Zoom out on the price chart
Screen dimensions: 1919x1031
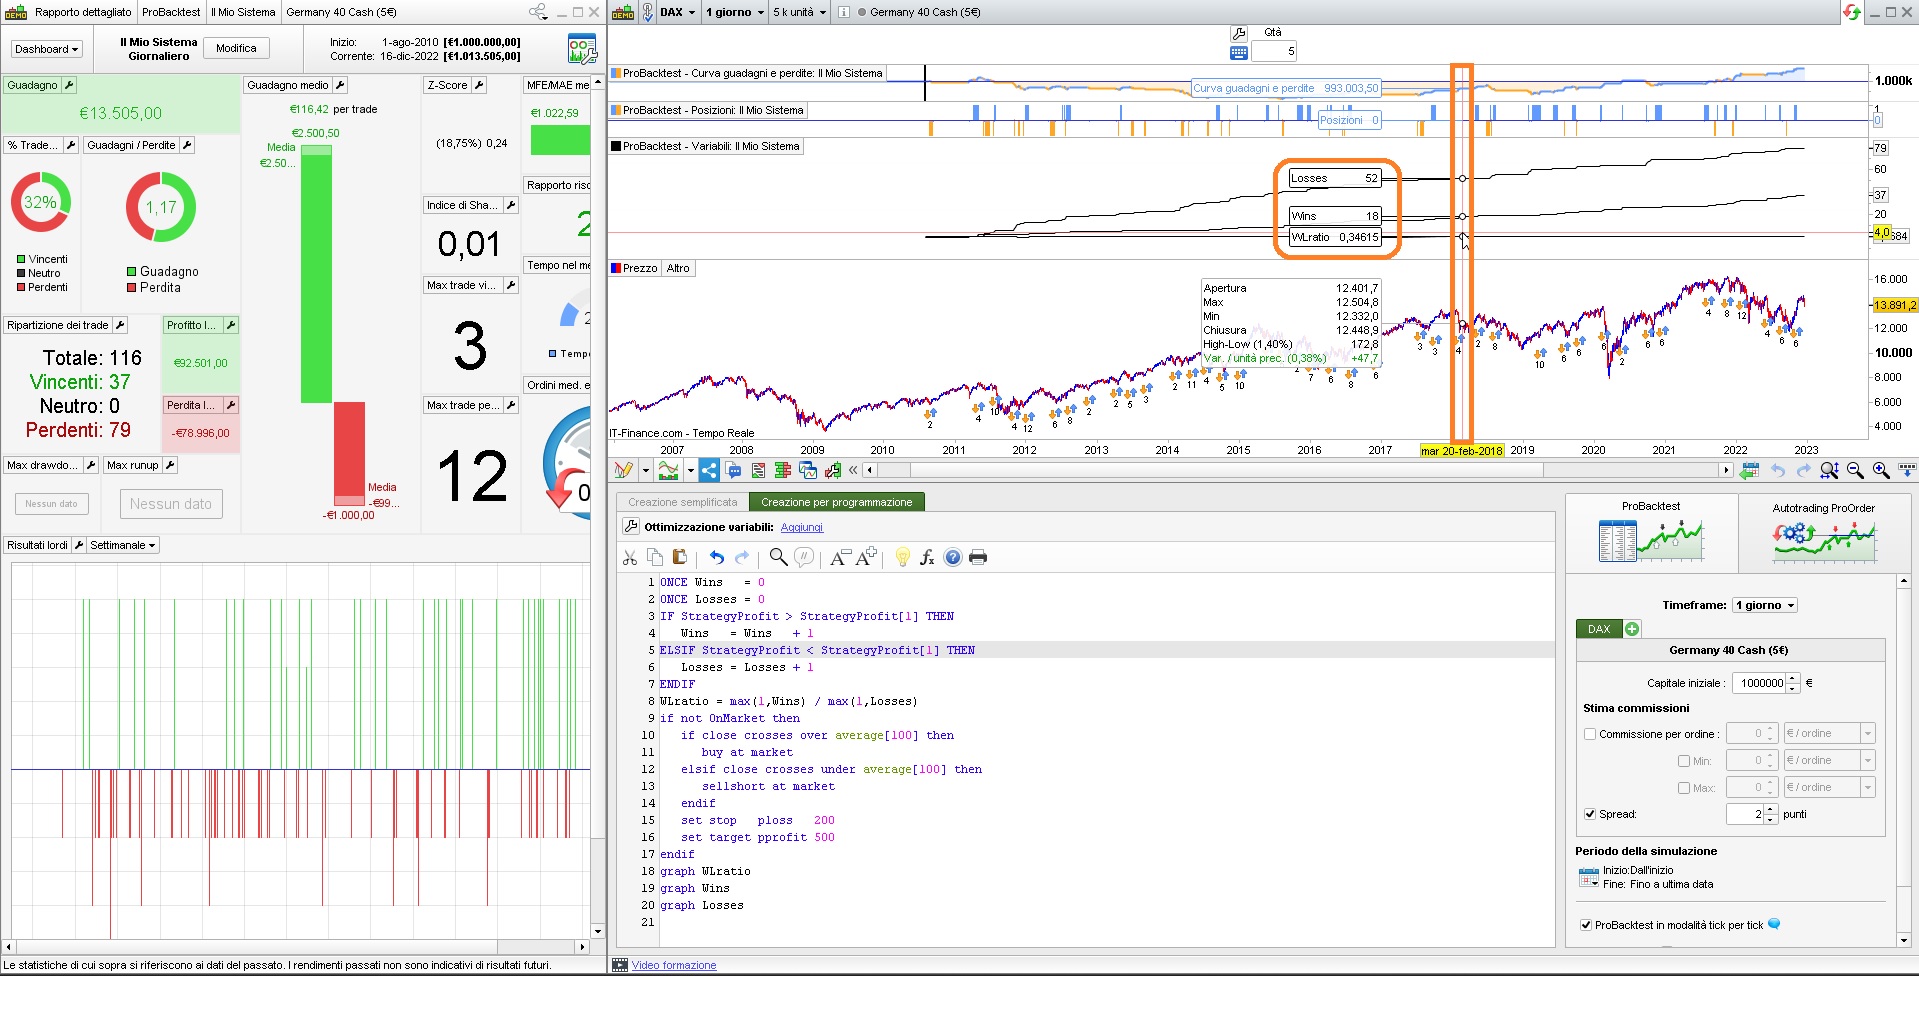[x=1855, y=470]
